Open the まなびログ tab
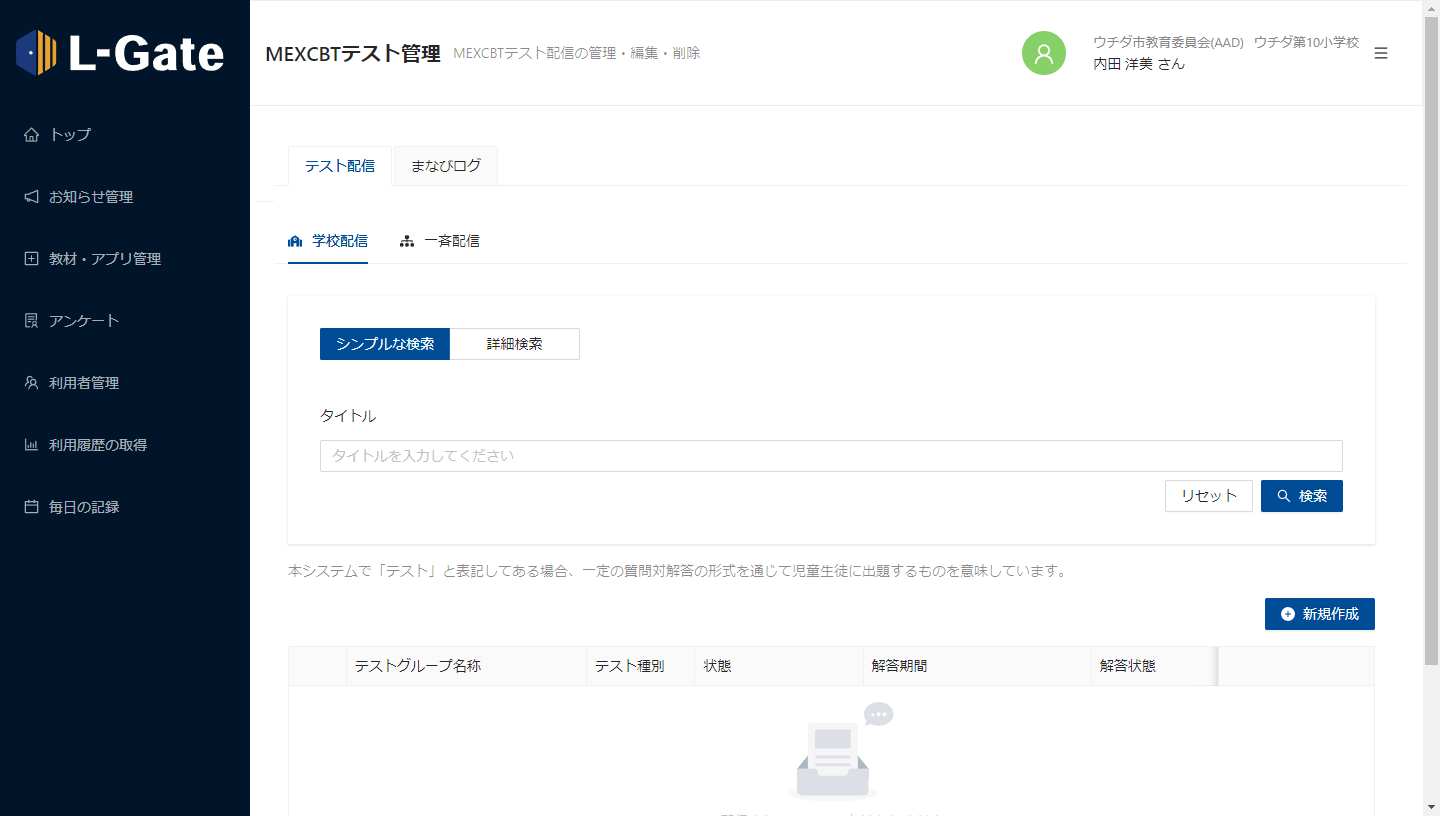This screenshot has width=1440, height=816. (x=446, y=166)
